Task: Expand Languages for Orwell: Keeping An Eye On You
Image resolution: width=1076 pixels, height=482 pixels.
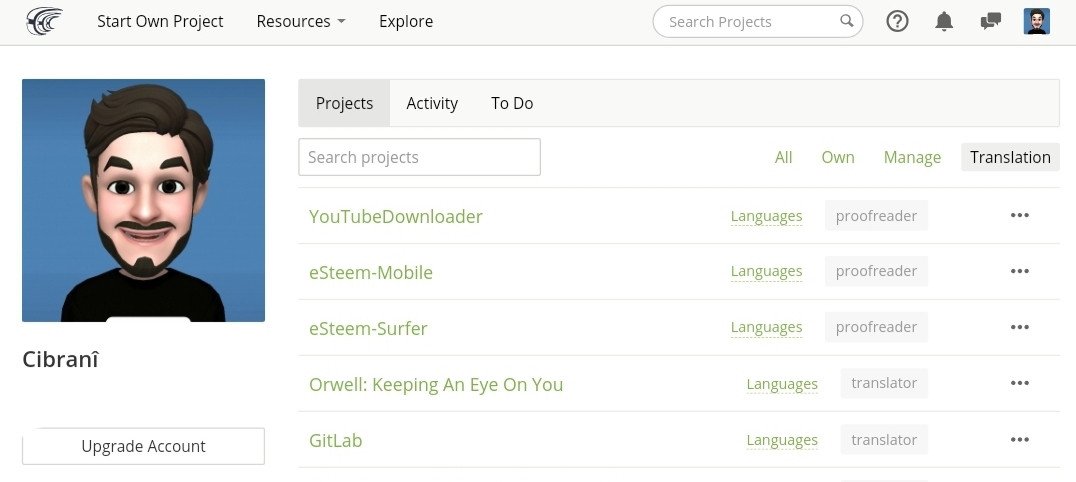Action: click(782, 384)
